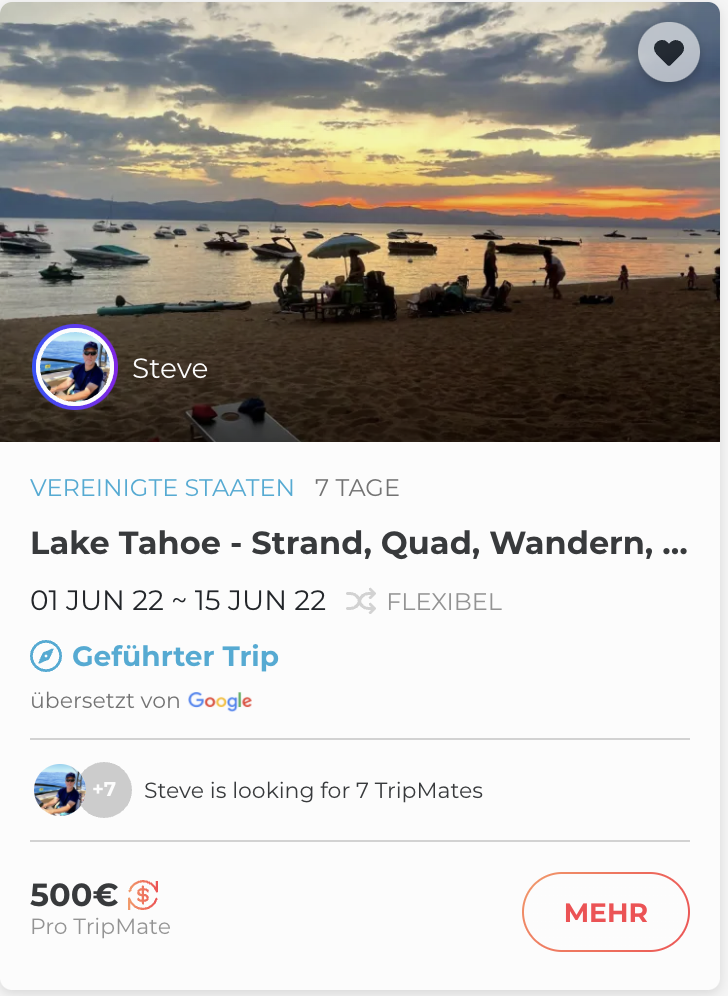
Task: Click the 7 Tage duration label
Action: (x=357, y=488)
